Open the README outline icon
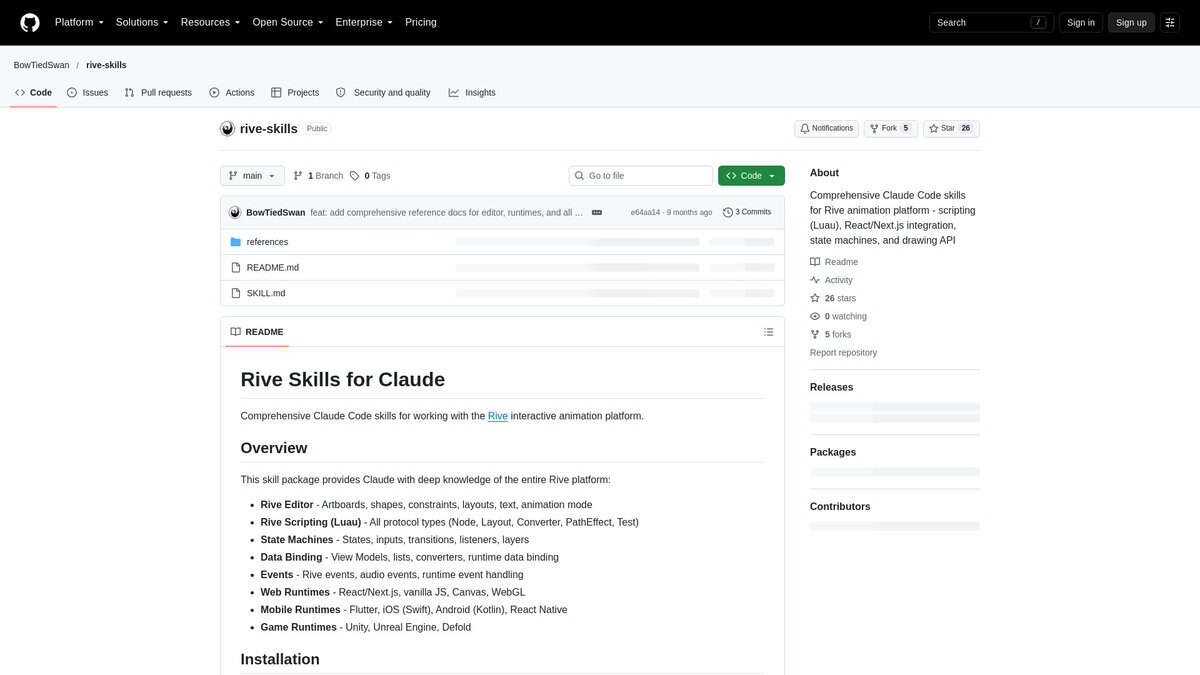 click(768, 332)
